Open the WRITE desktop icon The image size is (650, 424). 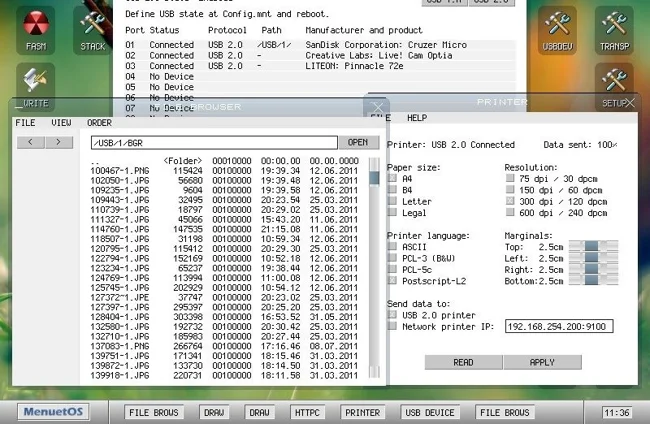(x=36, y=85)
